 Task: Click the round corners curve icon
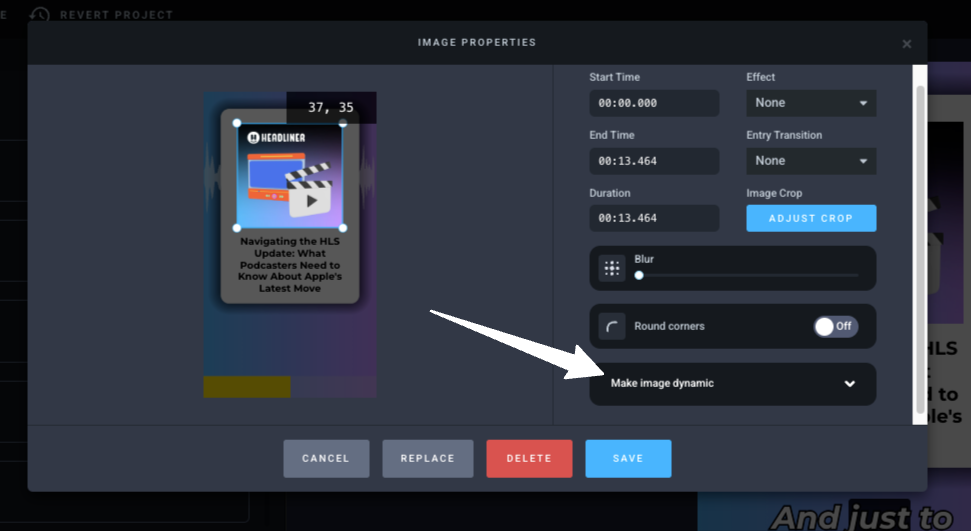point(612,326)
